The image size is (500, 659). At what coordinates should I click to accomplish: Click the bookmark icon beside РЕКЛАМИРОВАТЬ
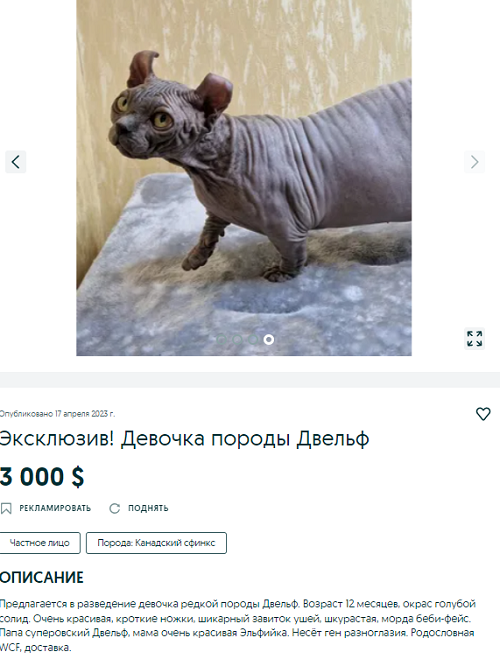6,509
